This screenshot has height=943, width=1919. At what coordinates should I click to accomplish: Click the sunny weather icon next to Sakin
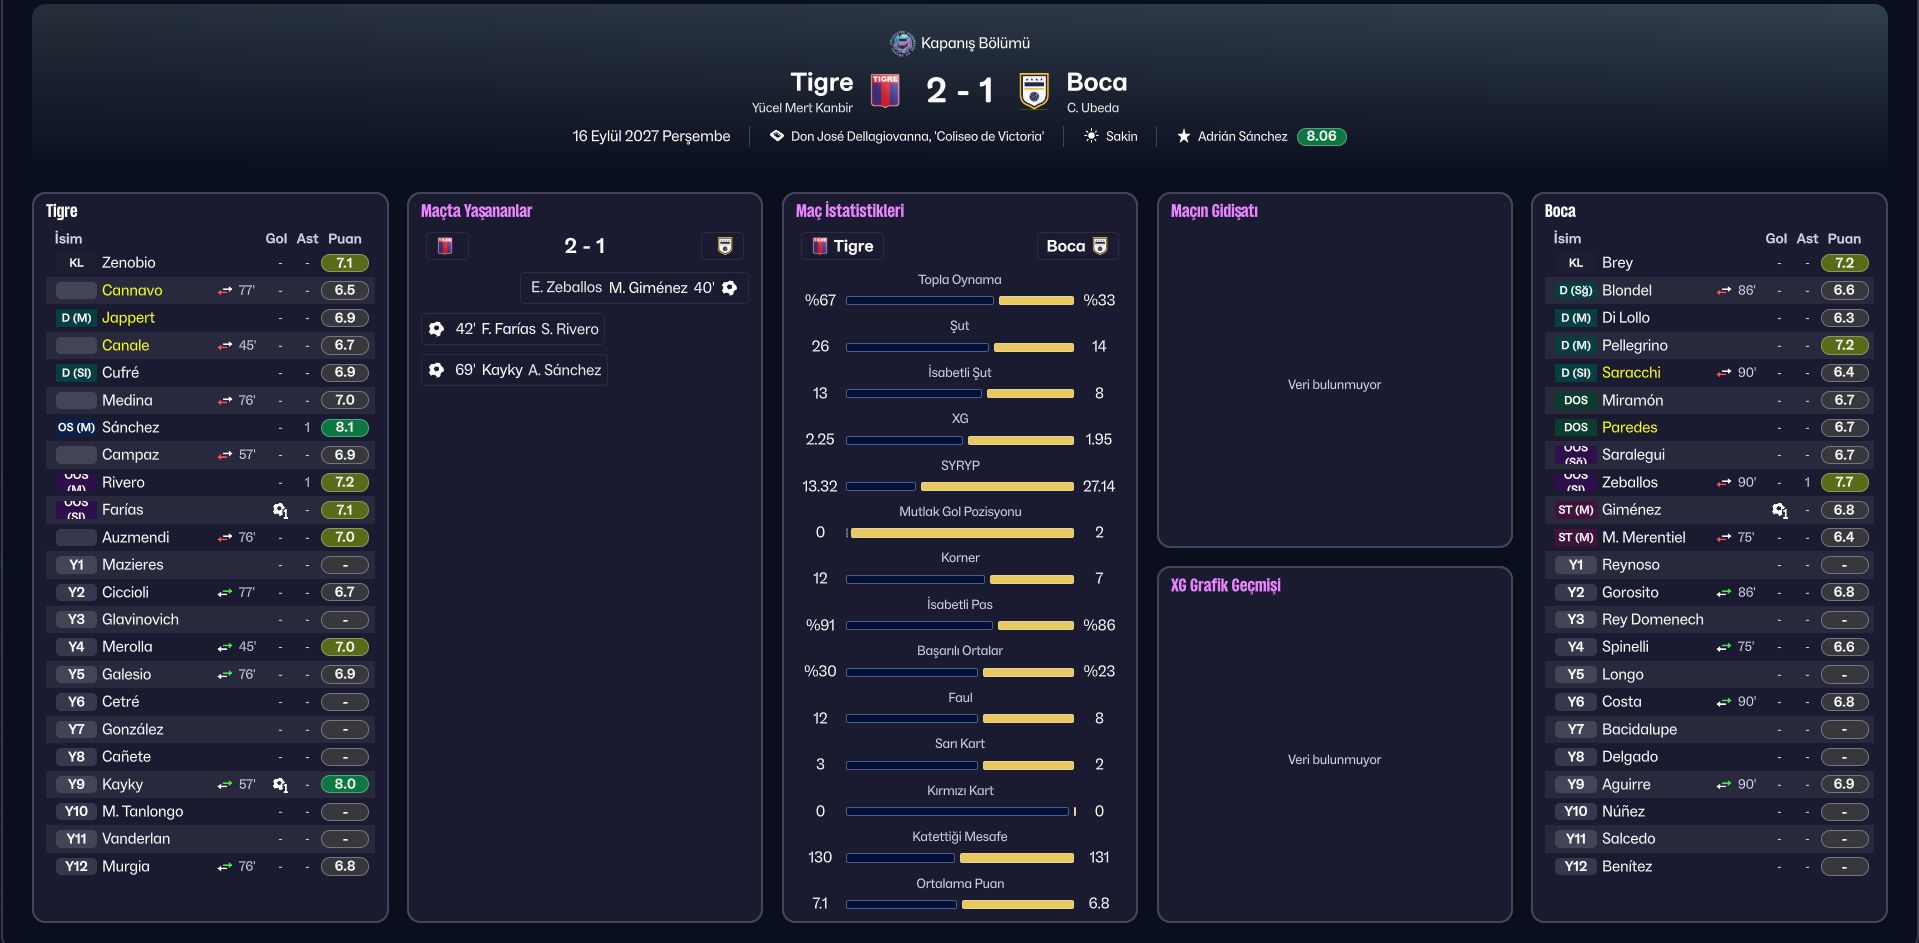click(x=1091, y=136)
